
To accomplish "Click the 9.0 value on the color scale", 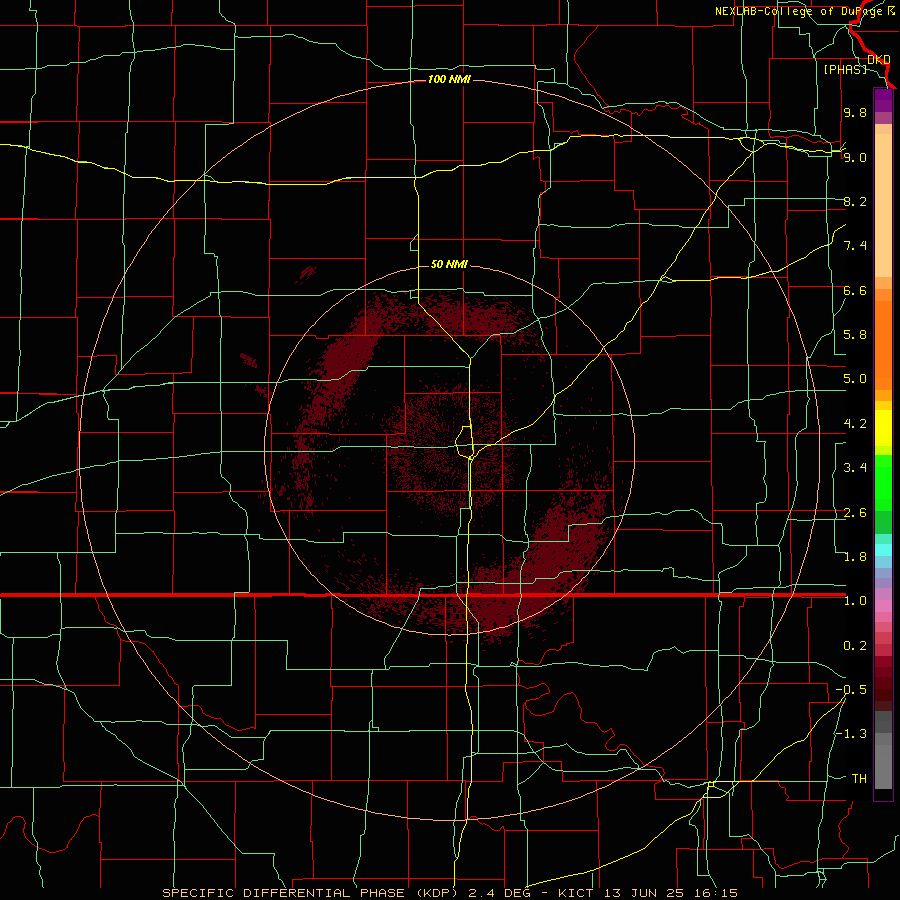I will (855, 157).
